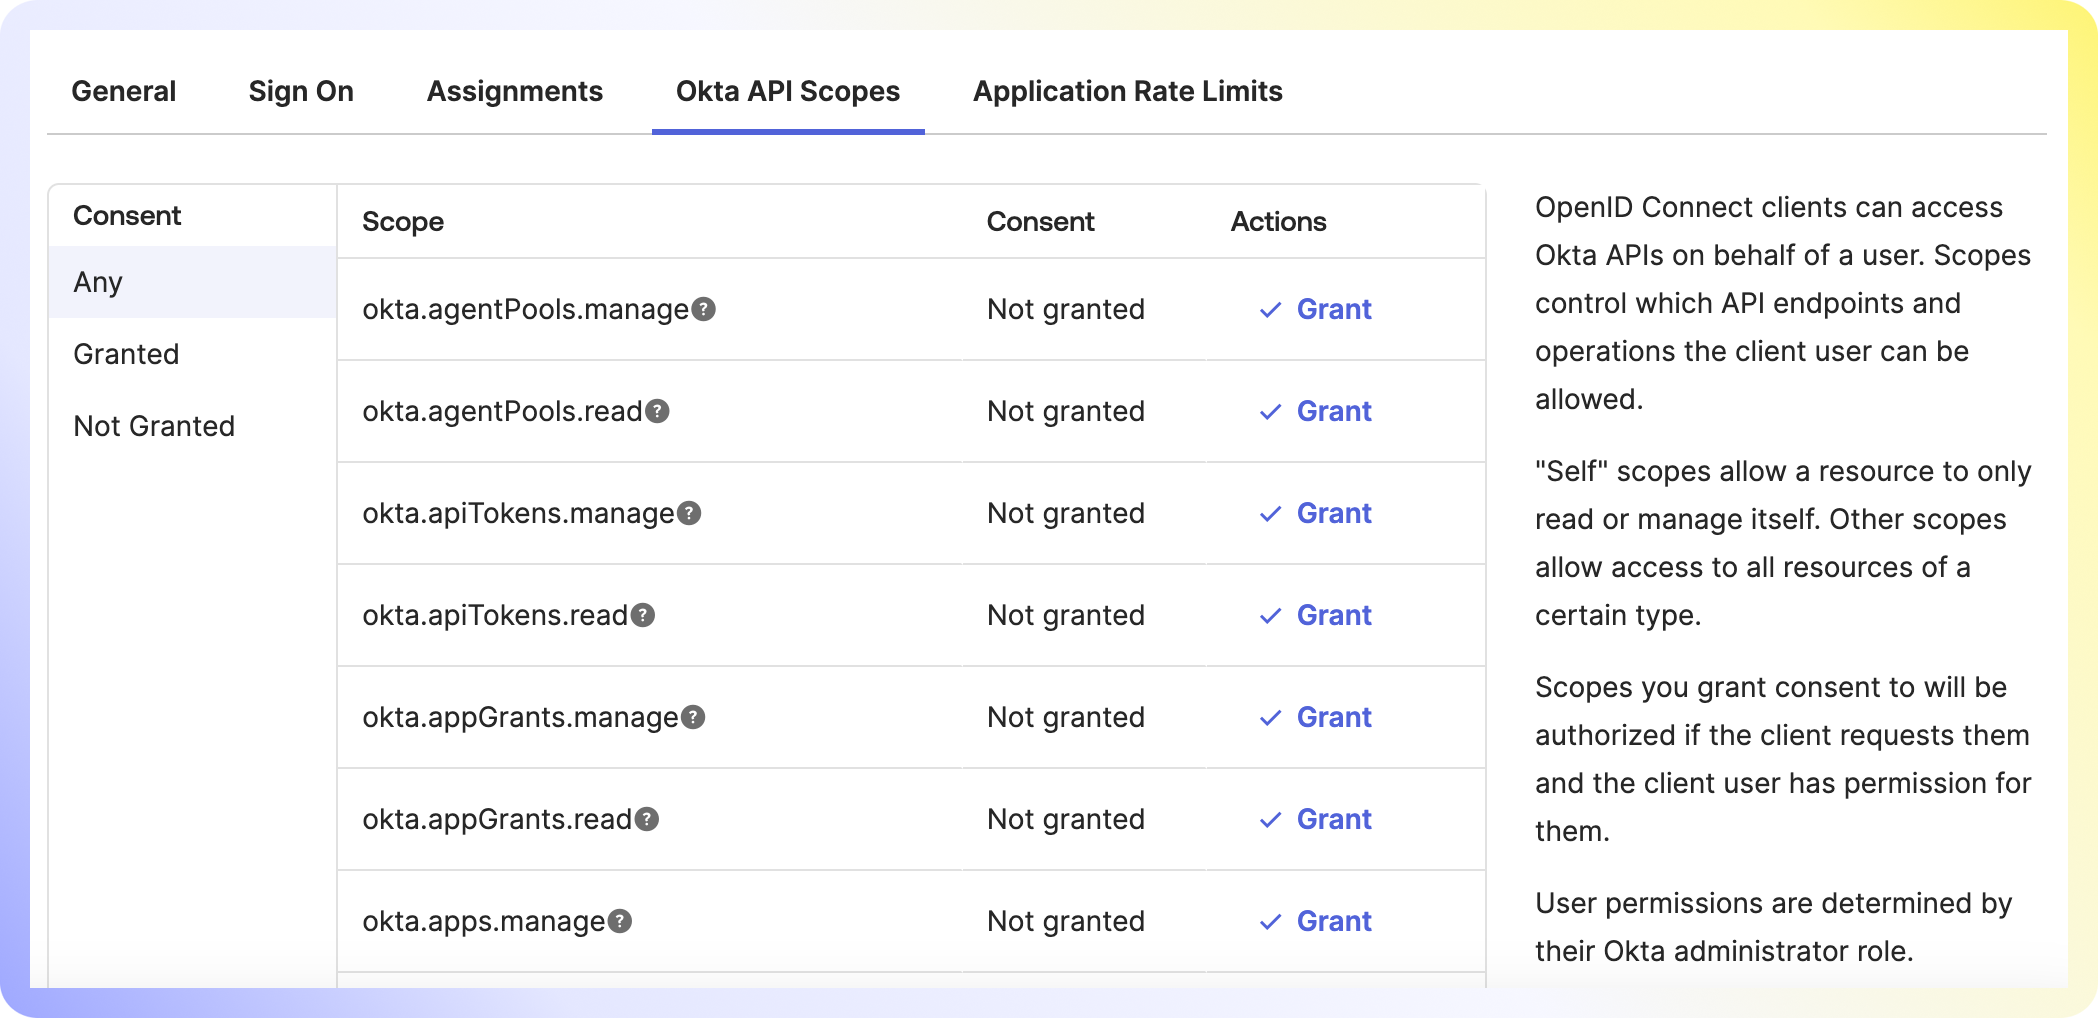Switch to the General tab

coord(124,91)
